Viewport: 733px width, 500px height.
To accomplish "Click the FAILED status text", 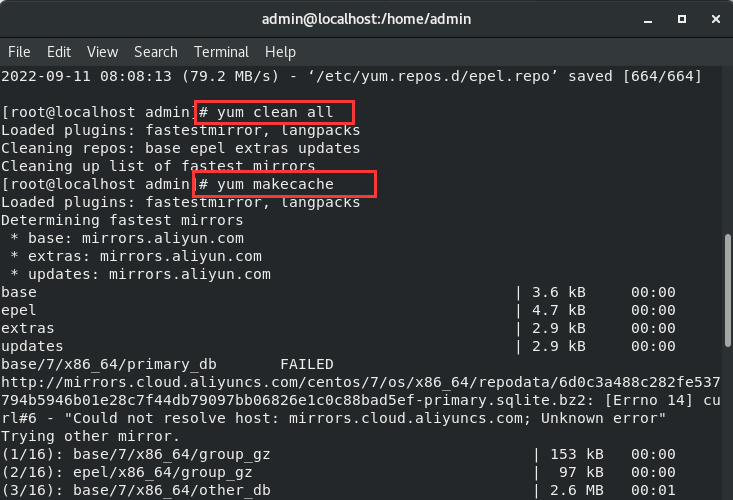I will tap(306, 364).
